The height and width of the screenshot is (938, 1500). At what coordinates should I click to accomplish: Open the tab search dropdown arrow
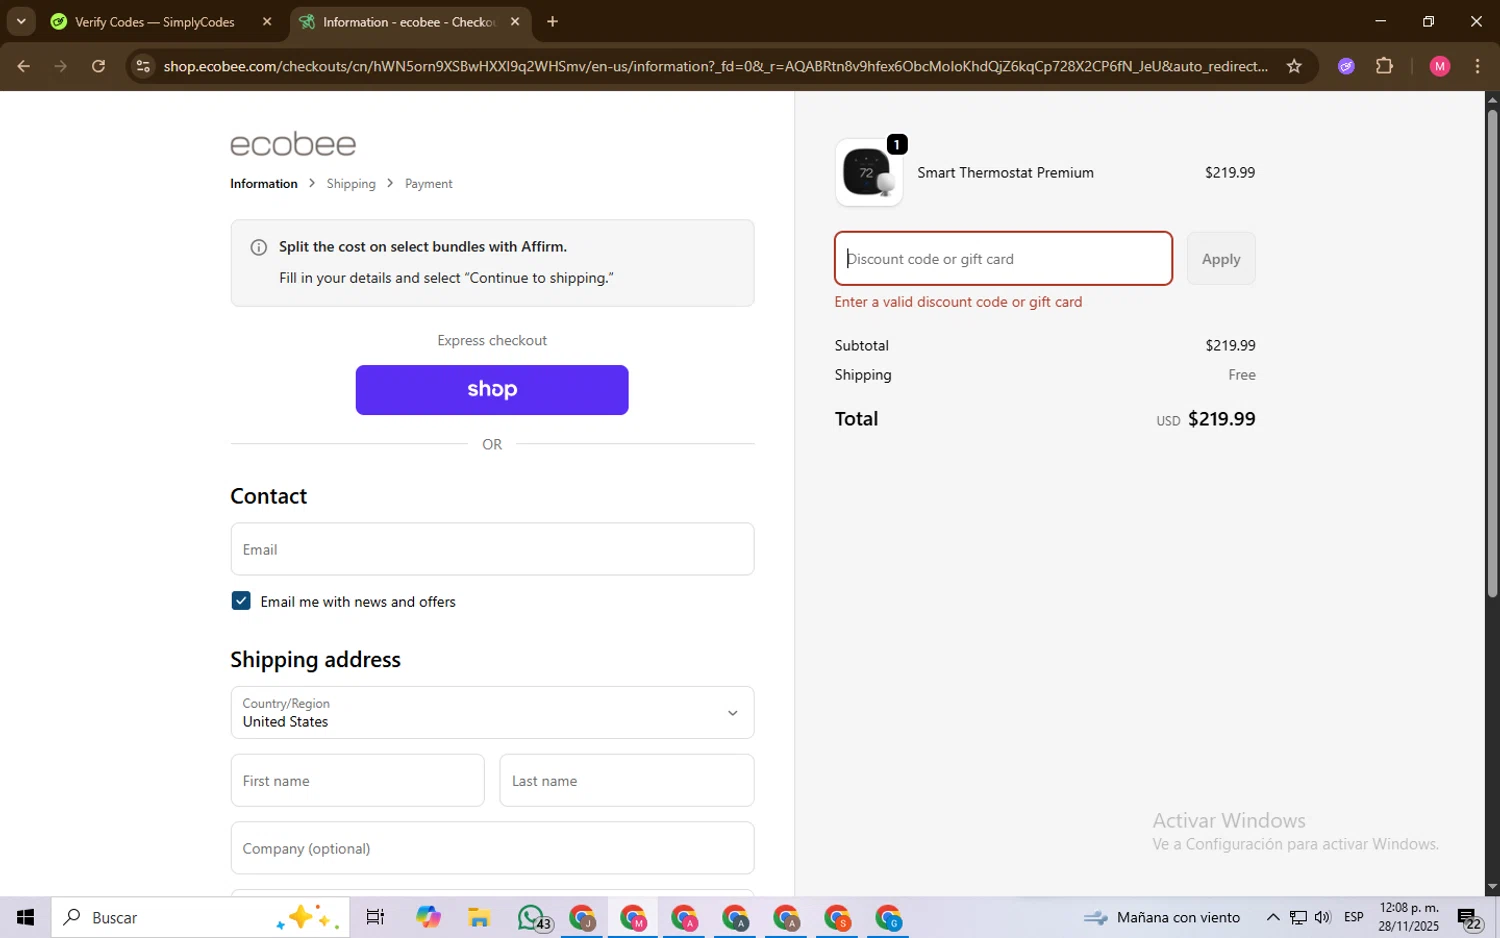pyautogui.click(x=21, y=21)
